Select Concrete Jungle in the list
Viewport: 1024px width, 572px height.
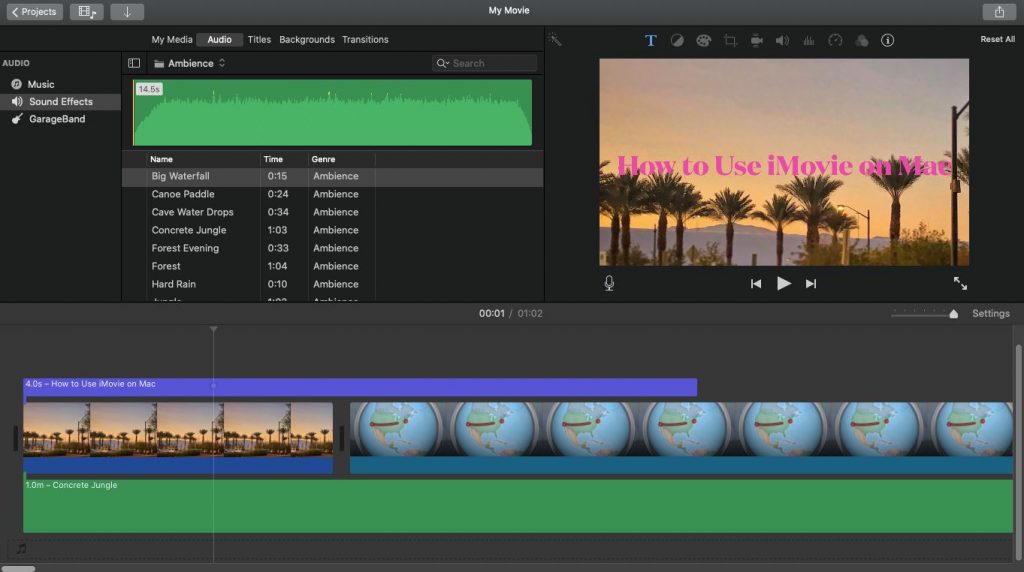tap(332, 230)
